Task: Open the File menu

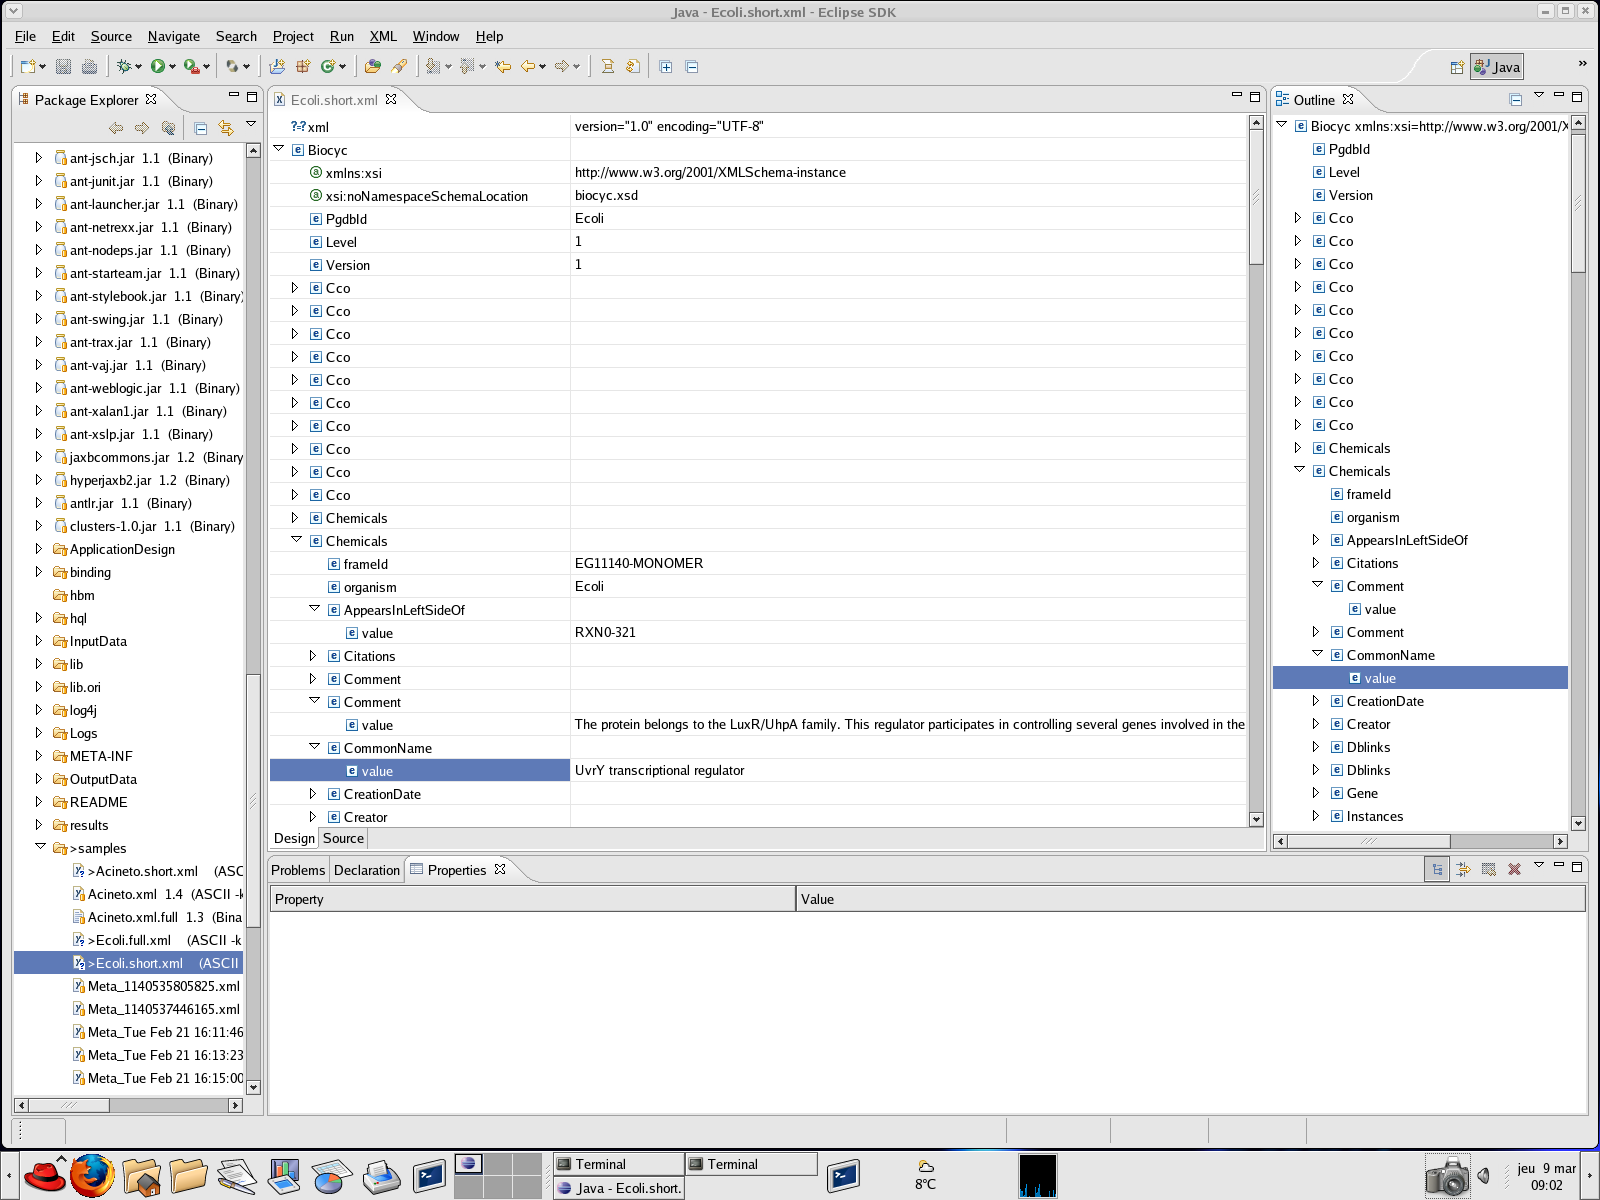Action: pyautogui.click(x=25, y=36)
